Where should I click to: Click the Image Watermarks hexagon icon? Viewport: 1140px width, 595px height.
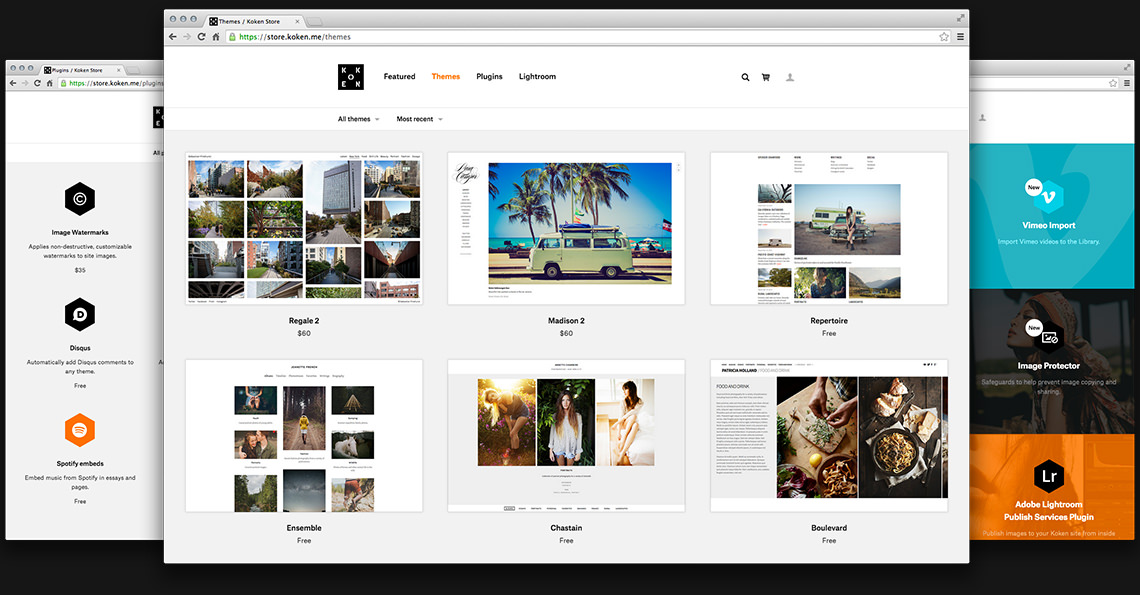[80, 199]
